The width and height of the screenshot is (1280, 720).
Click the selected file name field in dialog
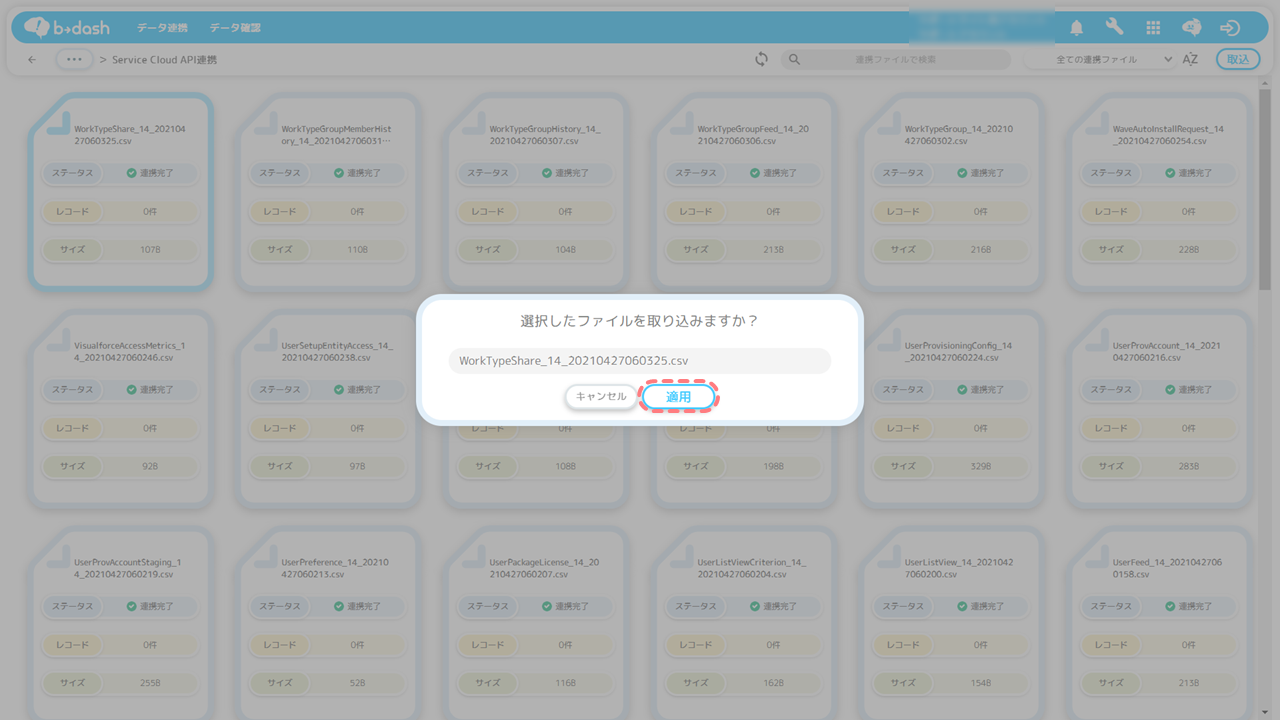[x=640, y=360]
